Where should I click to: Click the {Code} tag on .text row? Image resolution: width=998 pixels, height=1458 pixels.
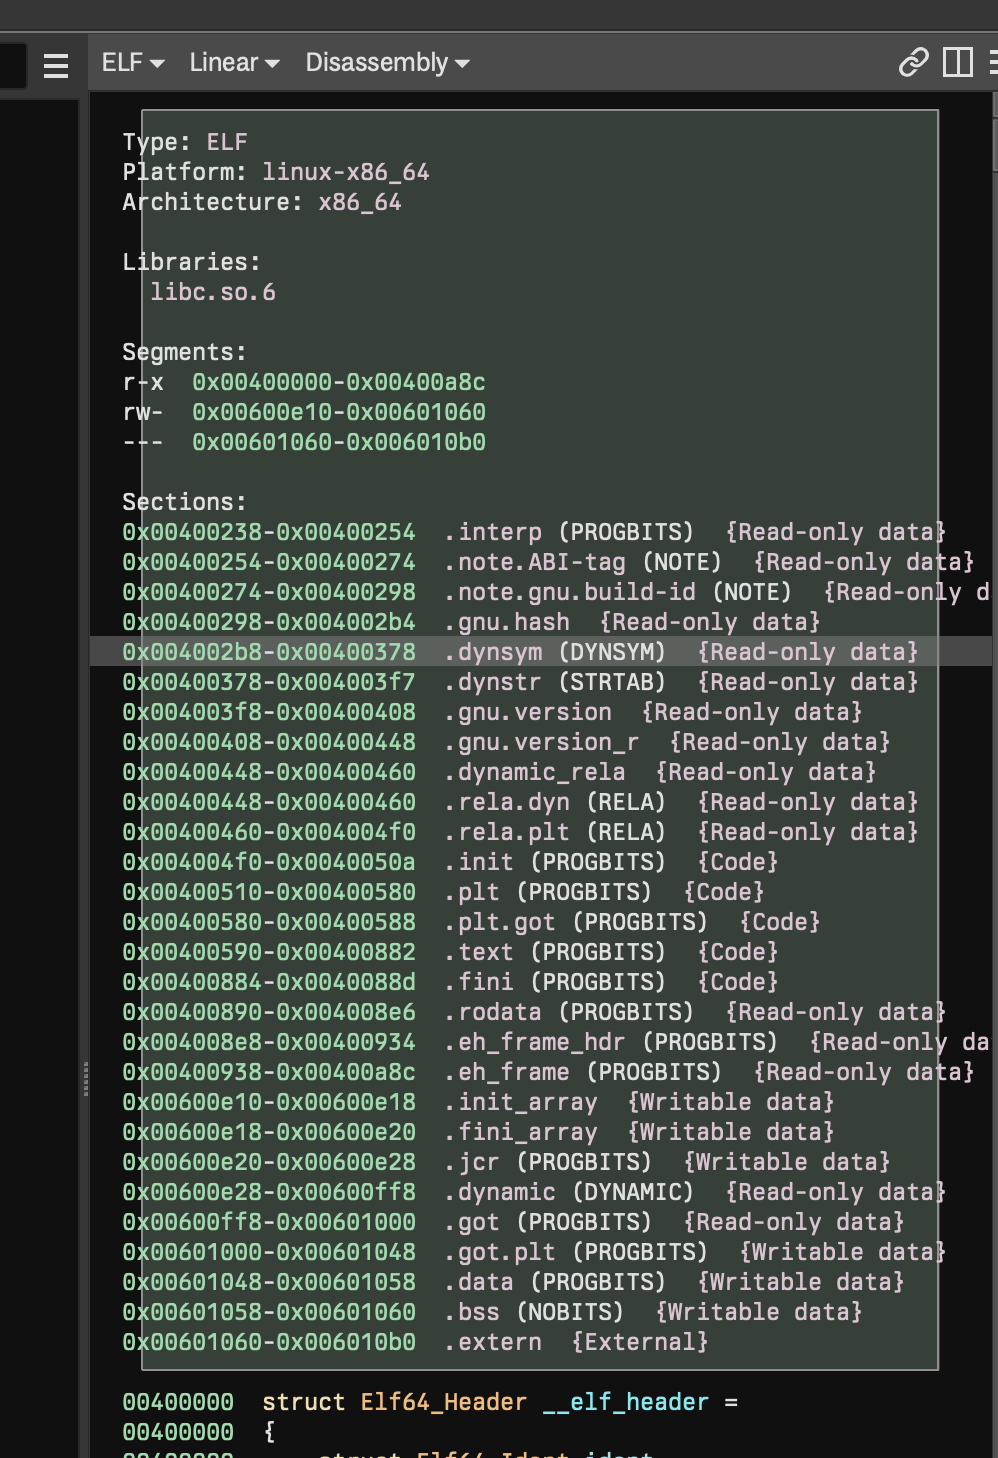pos(738,952)
